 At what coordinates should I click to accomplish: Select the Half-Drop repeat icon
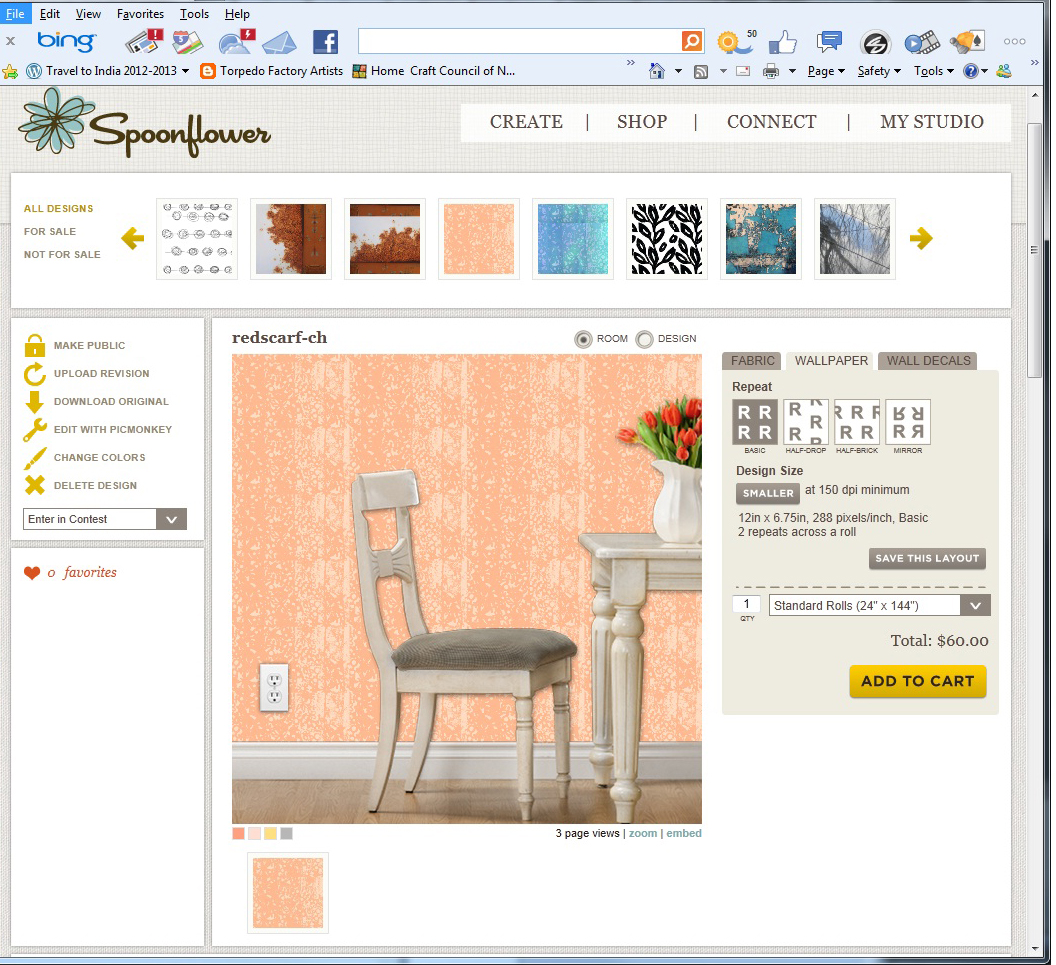(x=806, y=421)
